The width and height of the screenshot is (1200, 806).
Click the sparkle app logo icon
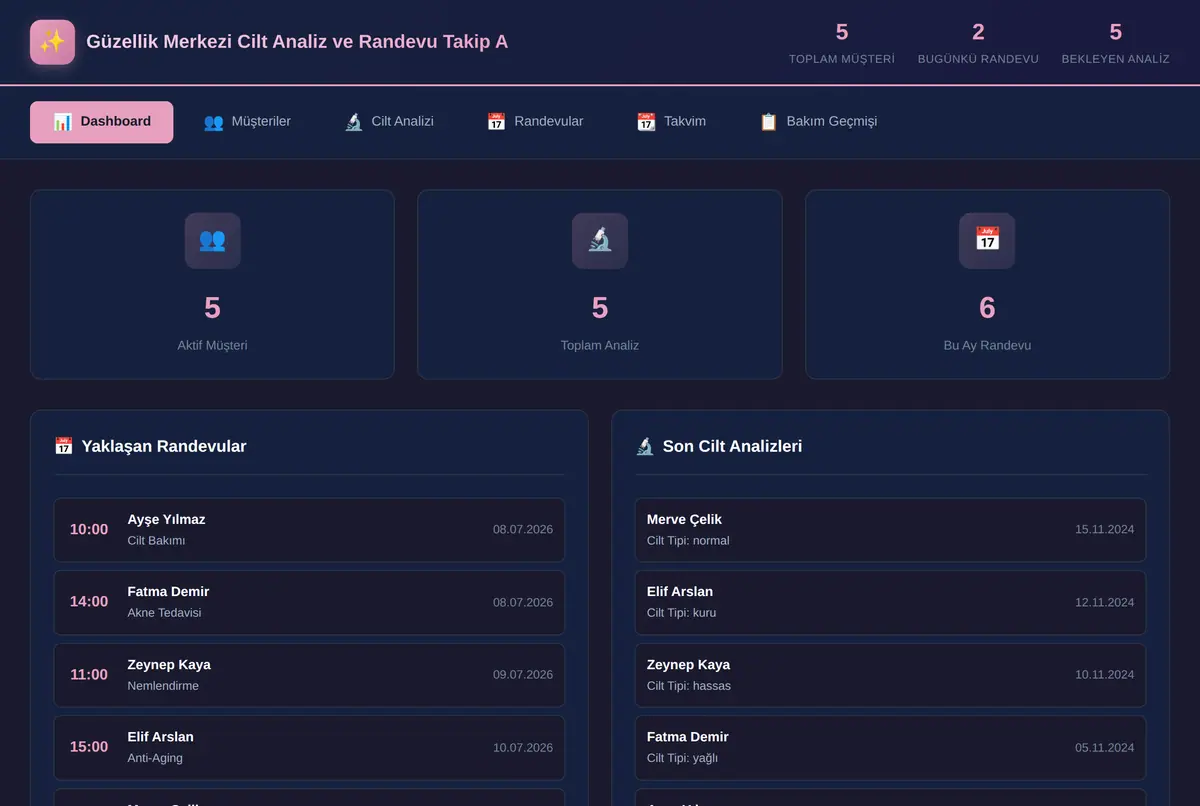tap(52, 42)
